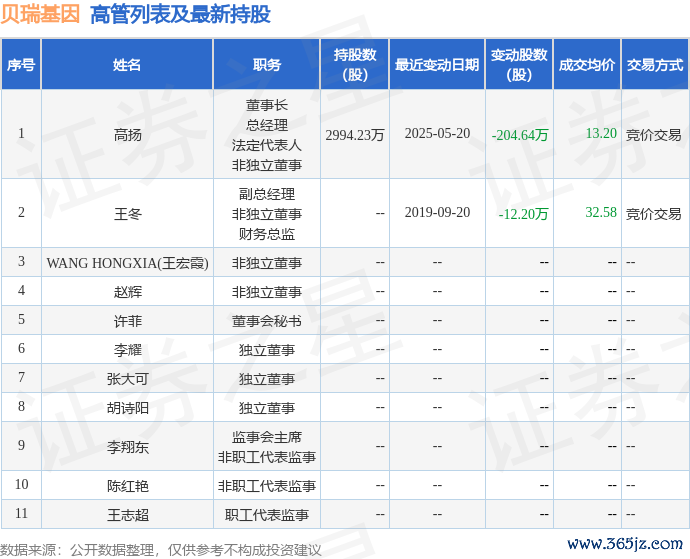Click the date 2025-05-20

pyautogui.click(x=437, y=133)
